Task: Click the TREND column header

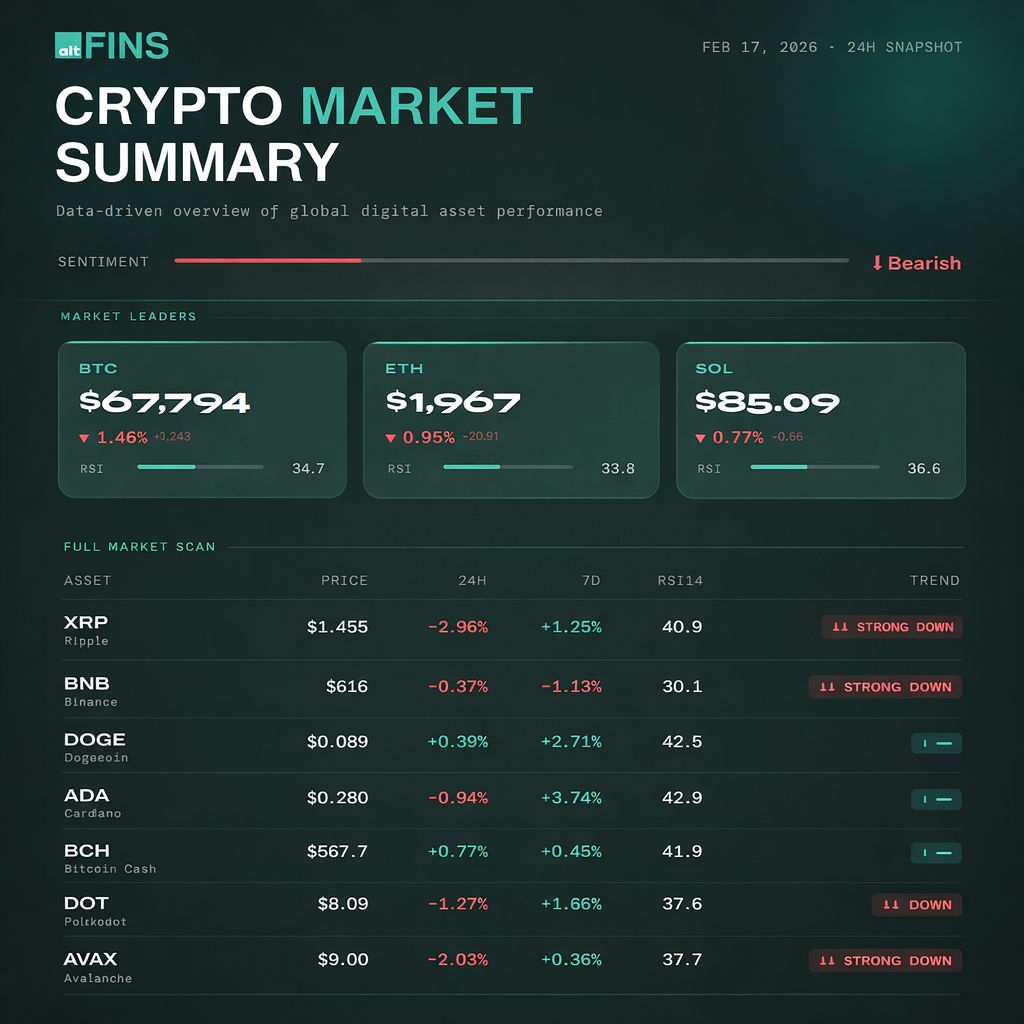Action: click(934, 580)
